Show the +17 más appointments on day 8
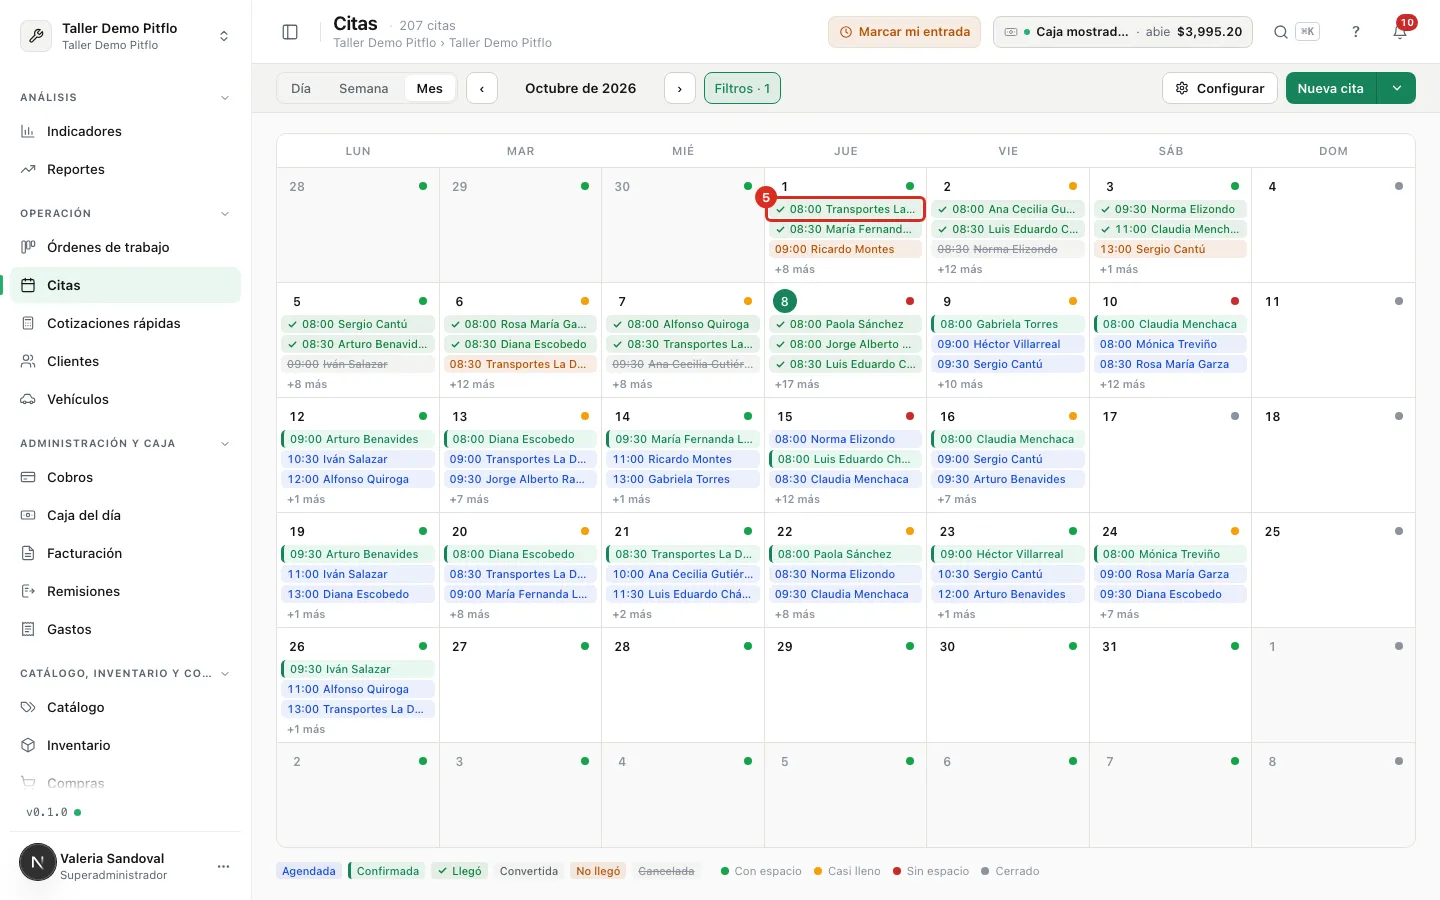This screenshot has height=900, width=1440. pos(797,384)
